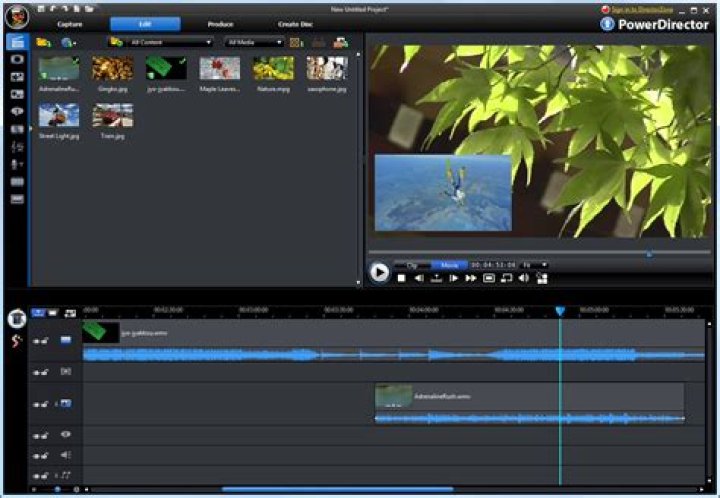Step to the previous frame
The width and height of the screenshot is (720, 498).
pos(419,278)
